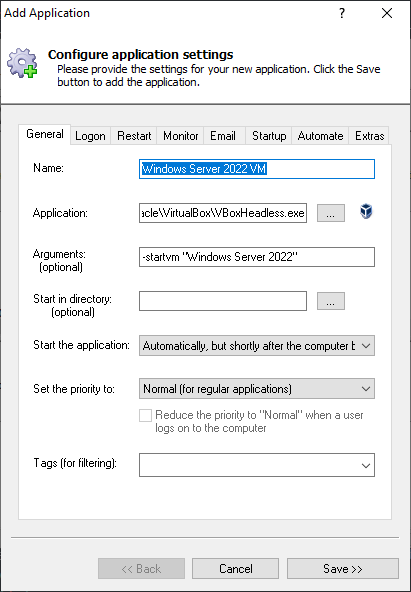411x592 pixels.
Task: Open the Restart tab
Action: (134, 136)
